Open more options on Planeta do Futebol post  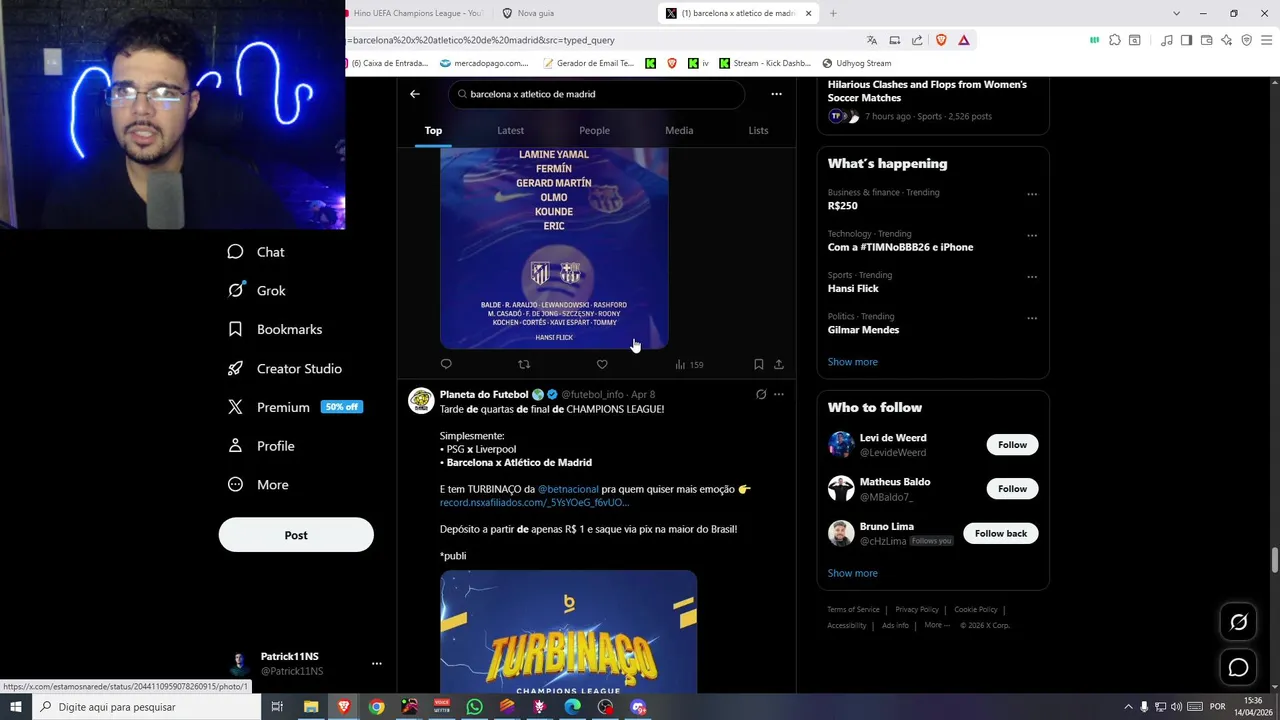pyautogui.click(x=779, y=394)
